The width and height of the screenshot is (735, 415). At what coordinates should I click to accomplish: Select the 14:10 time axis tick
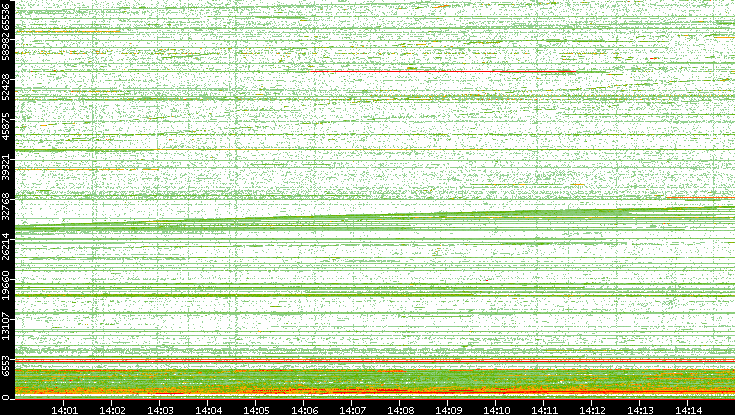coord(497,409)
